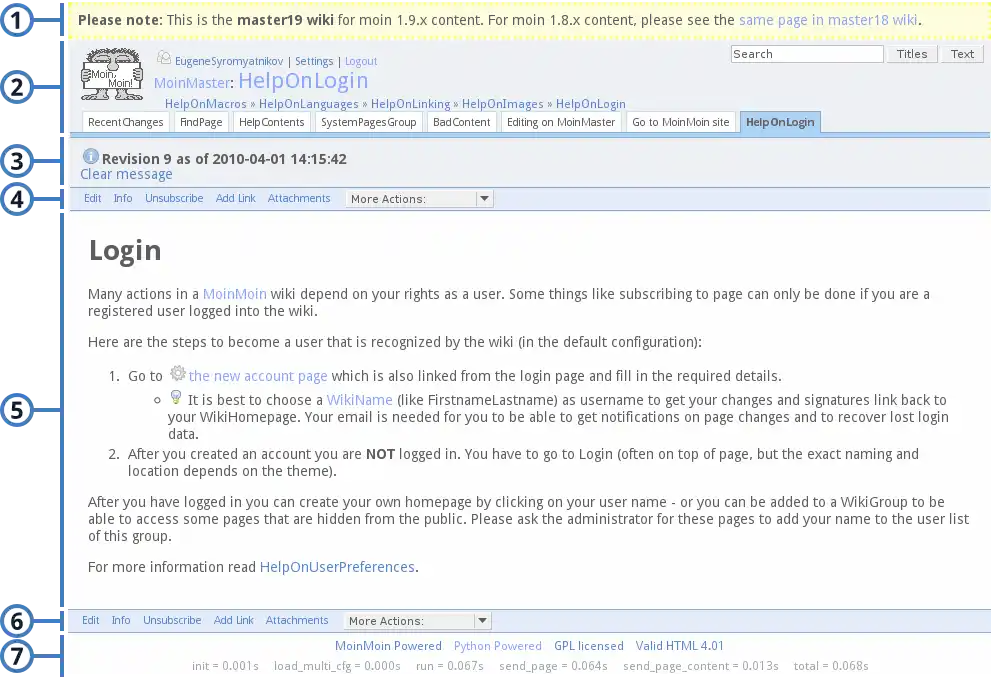Click Info in the bottom action bar
The height and width of the screenshot is (680, 991).
click(121, 621)
